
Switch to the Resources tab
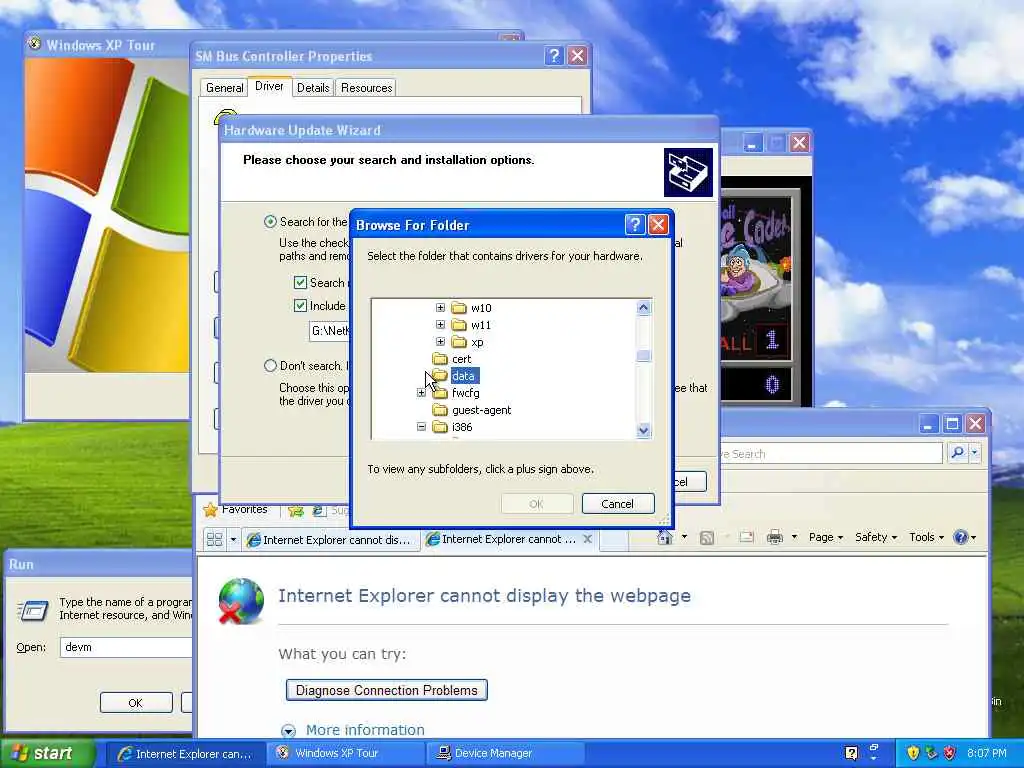366,88
